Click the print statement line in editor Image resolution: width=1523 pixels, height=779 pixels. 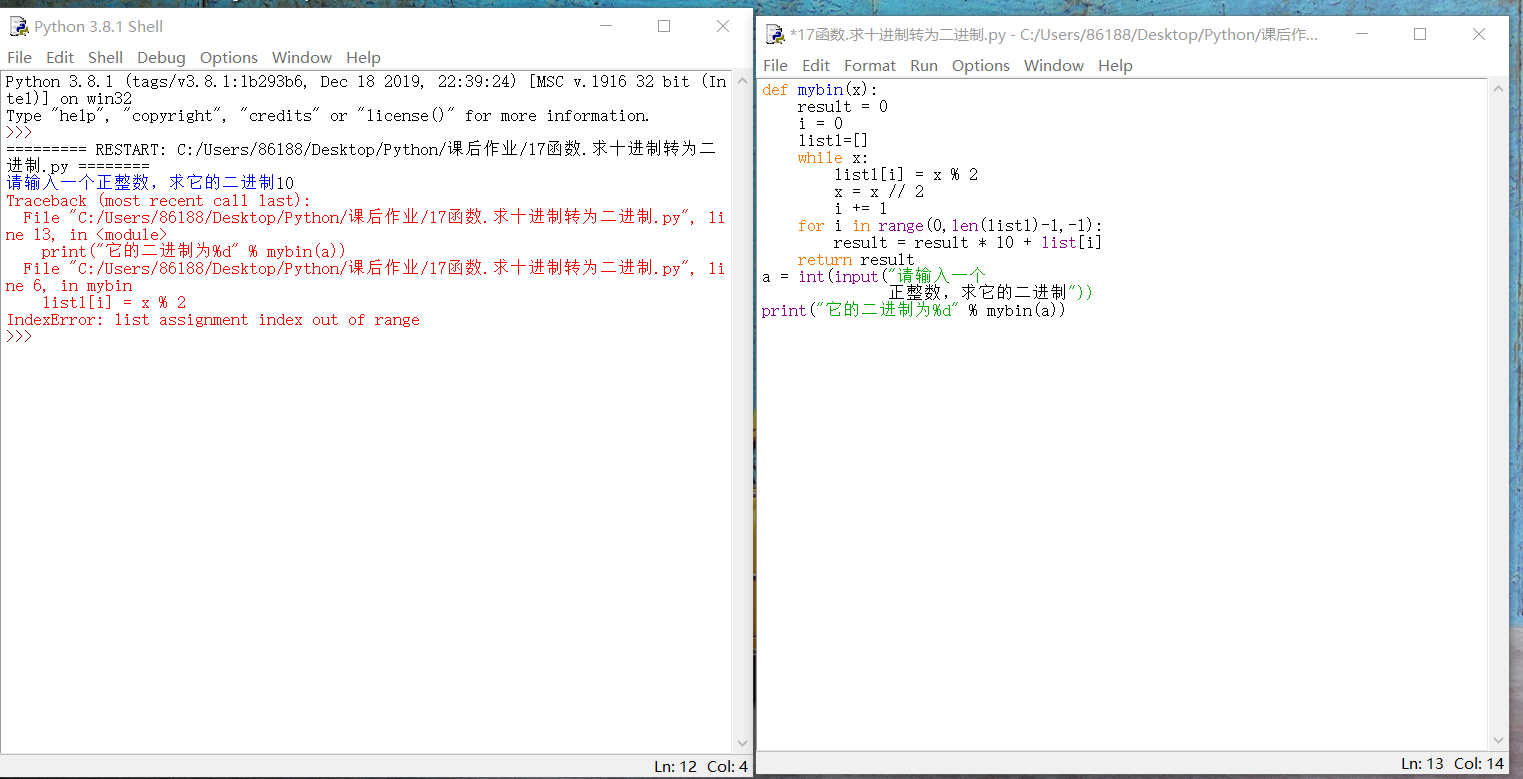914,311
